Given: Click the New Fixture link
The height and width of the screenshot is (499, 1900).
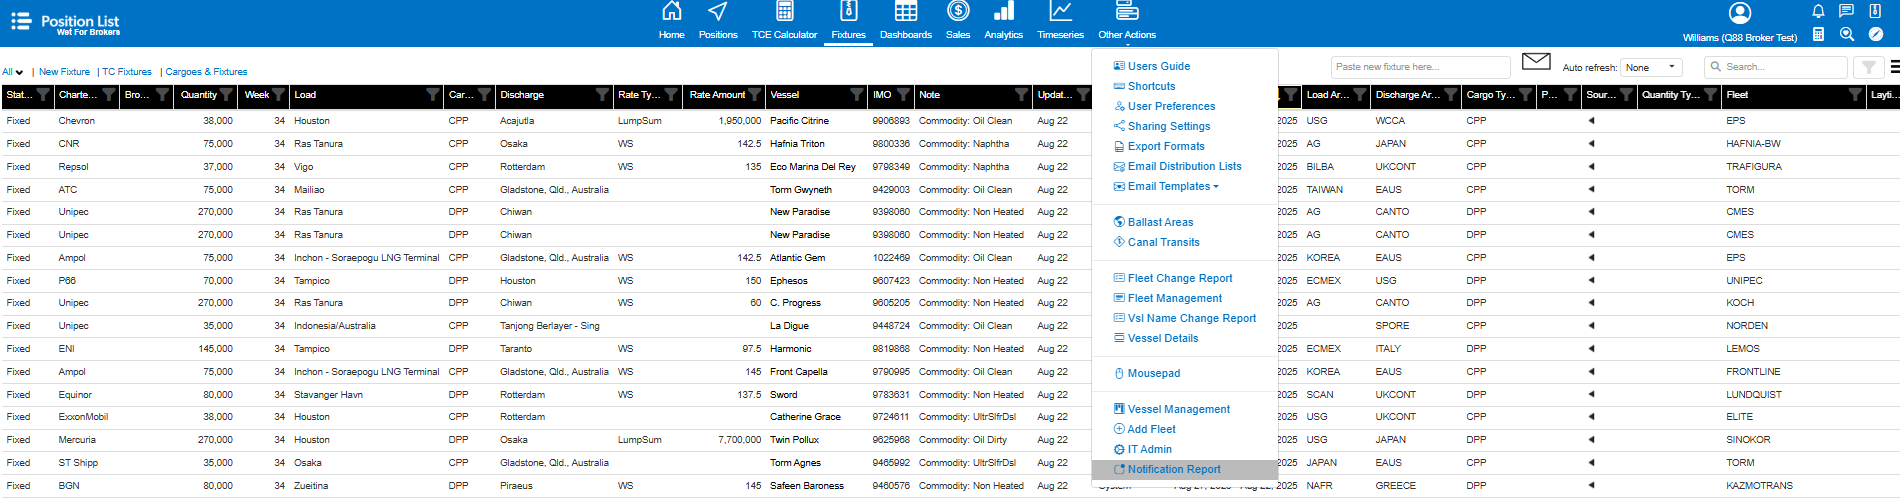Looking at the screenshot, I should point(64,72).
